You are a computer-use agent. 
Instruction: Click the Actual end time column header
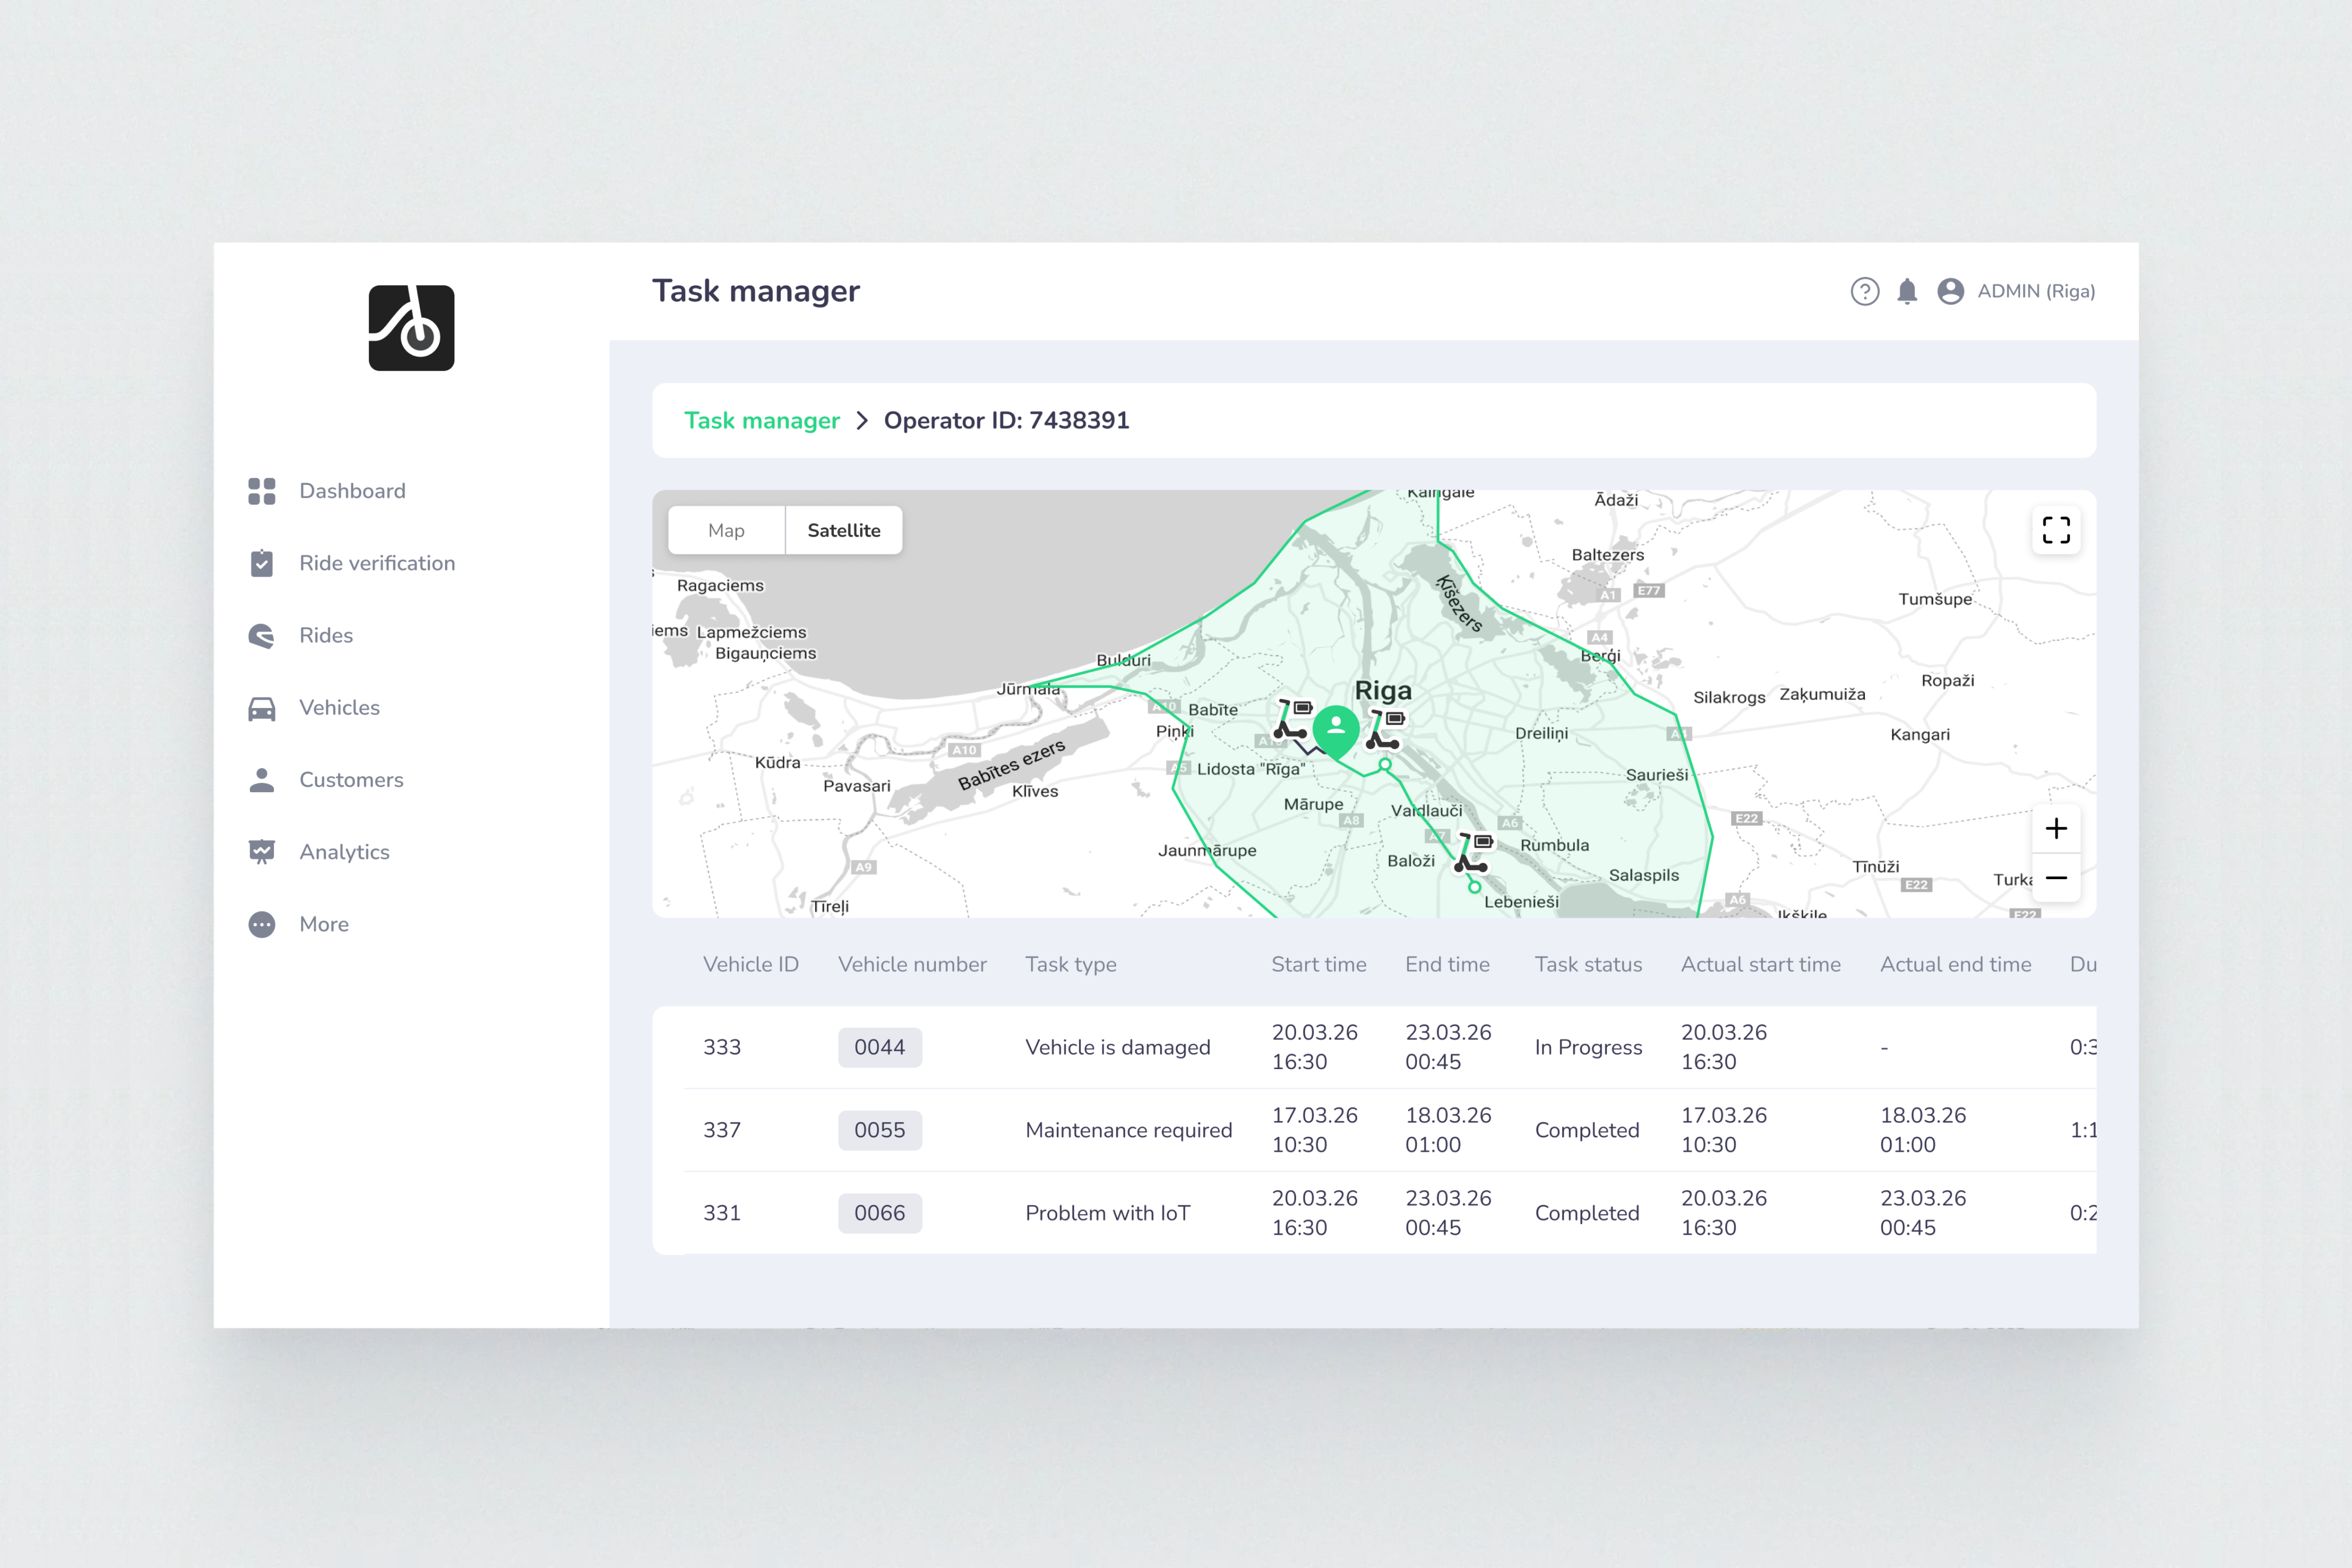tap(1955, 964)
